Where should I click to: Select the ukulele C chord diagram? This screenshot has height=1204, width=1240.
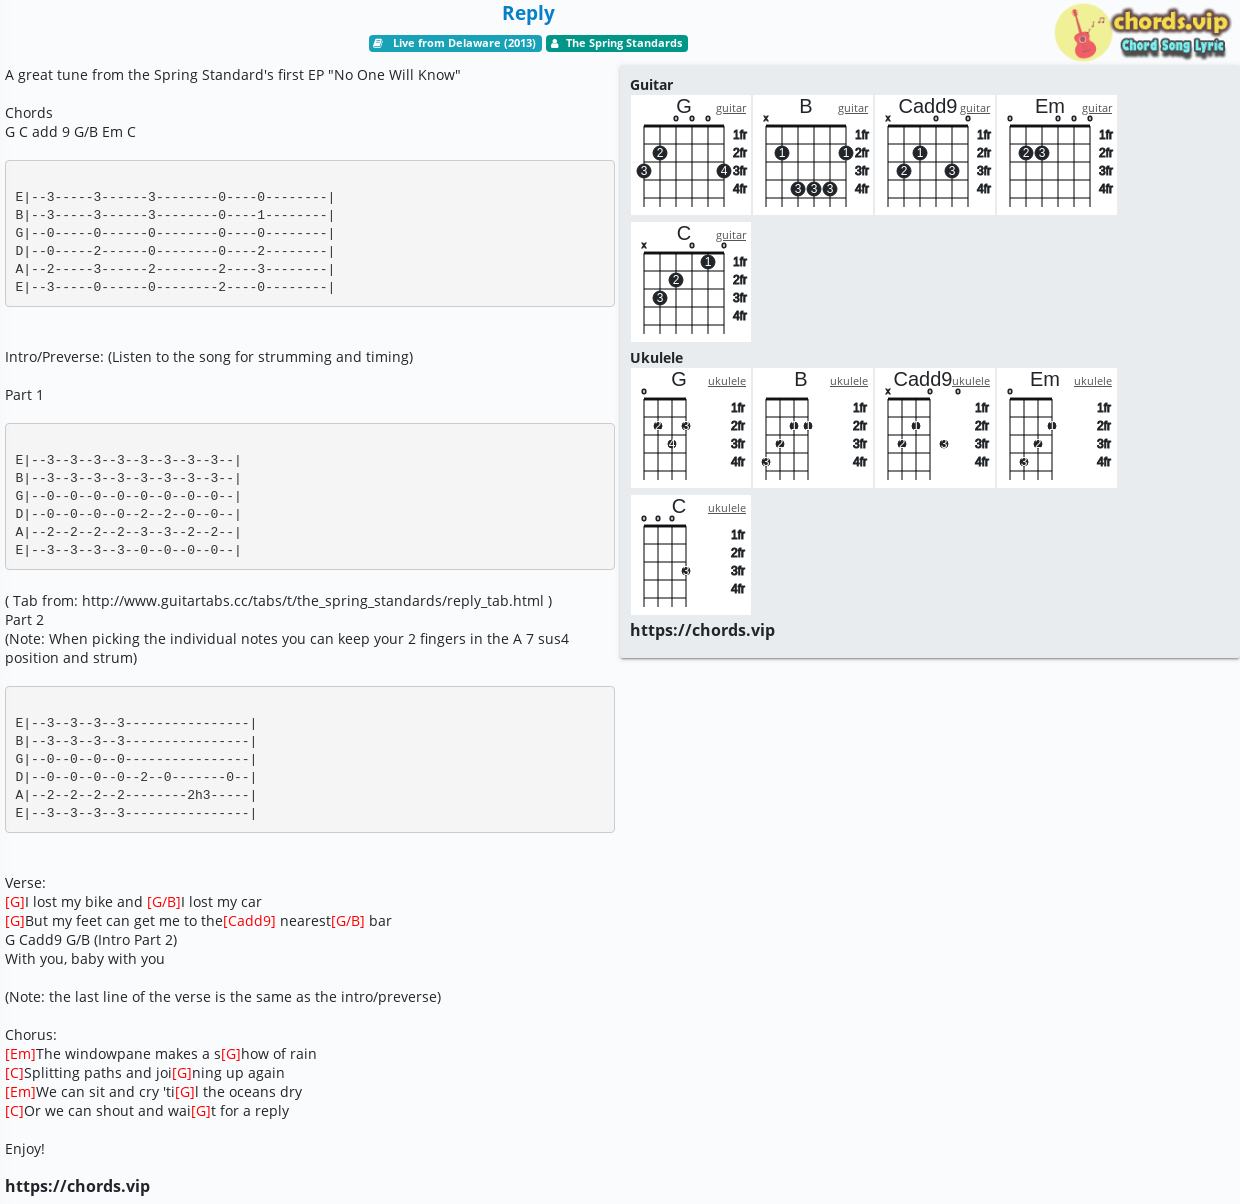coord(691,555)
